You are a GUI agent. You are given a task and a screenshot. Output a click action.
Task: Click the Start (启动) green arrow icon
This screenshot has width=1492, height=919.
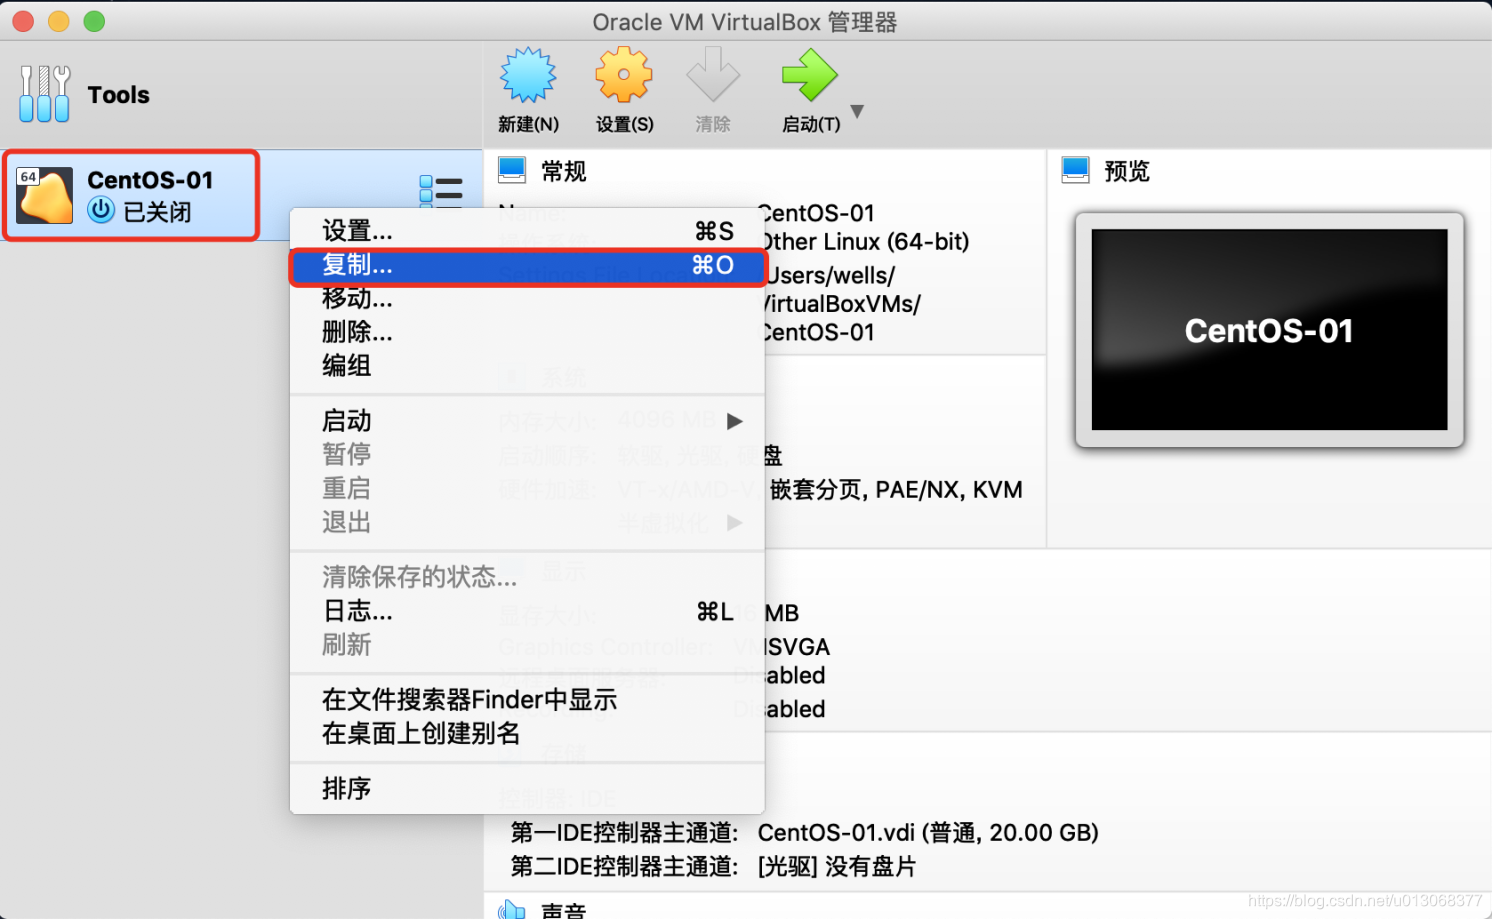click(x=809, y=75)
